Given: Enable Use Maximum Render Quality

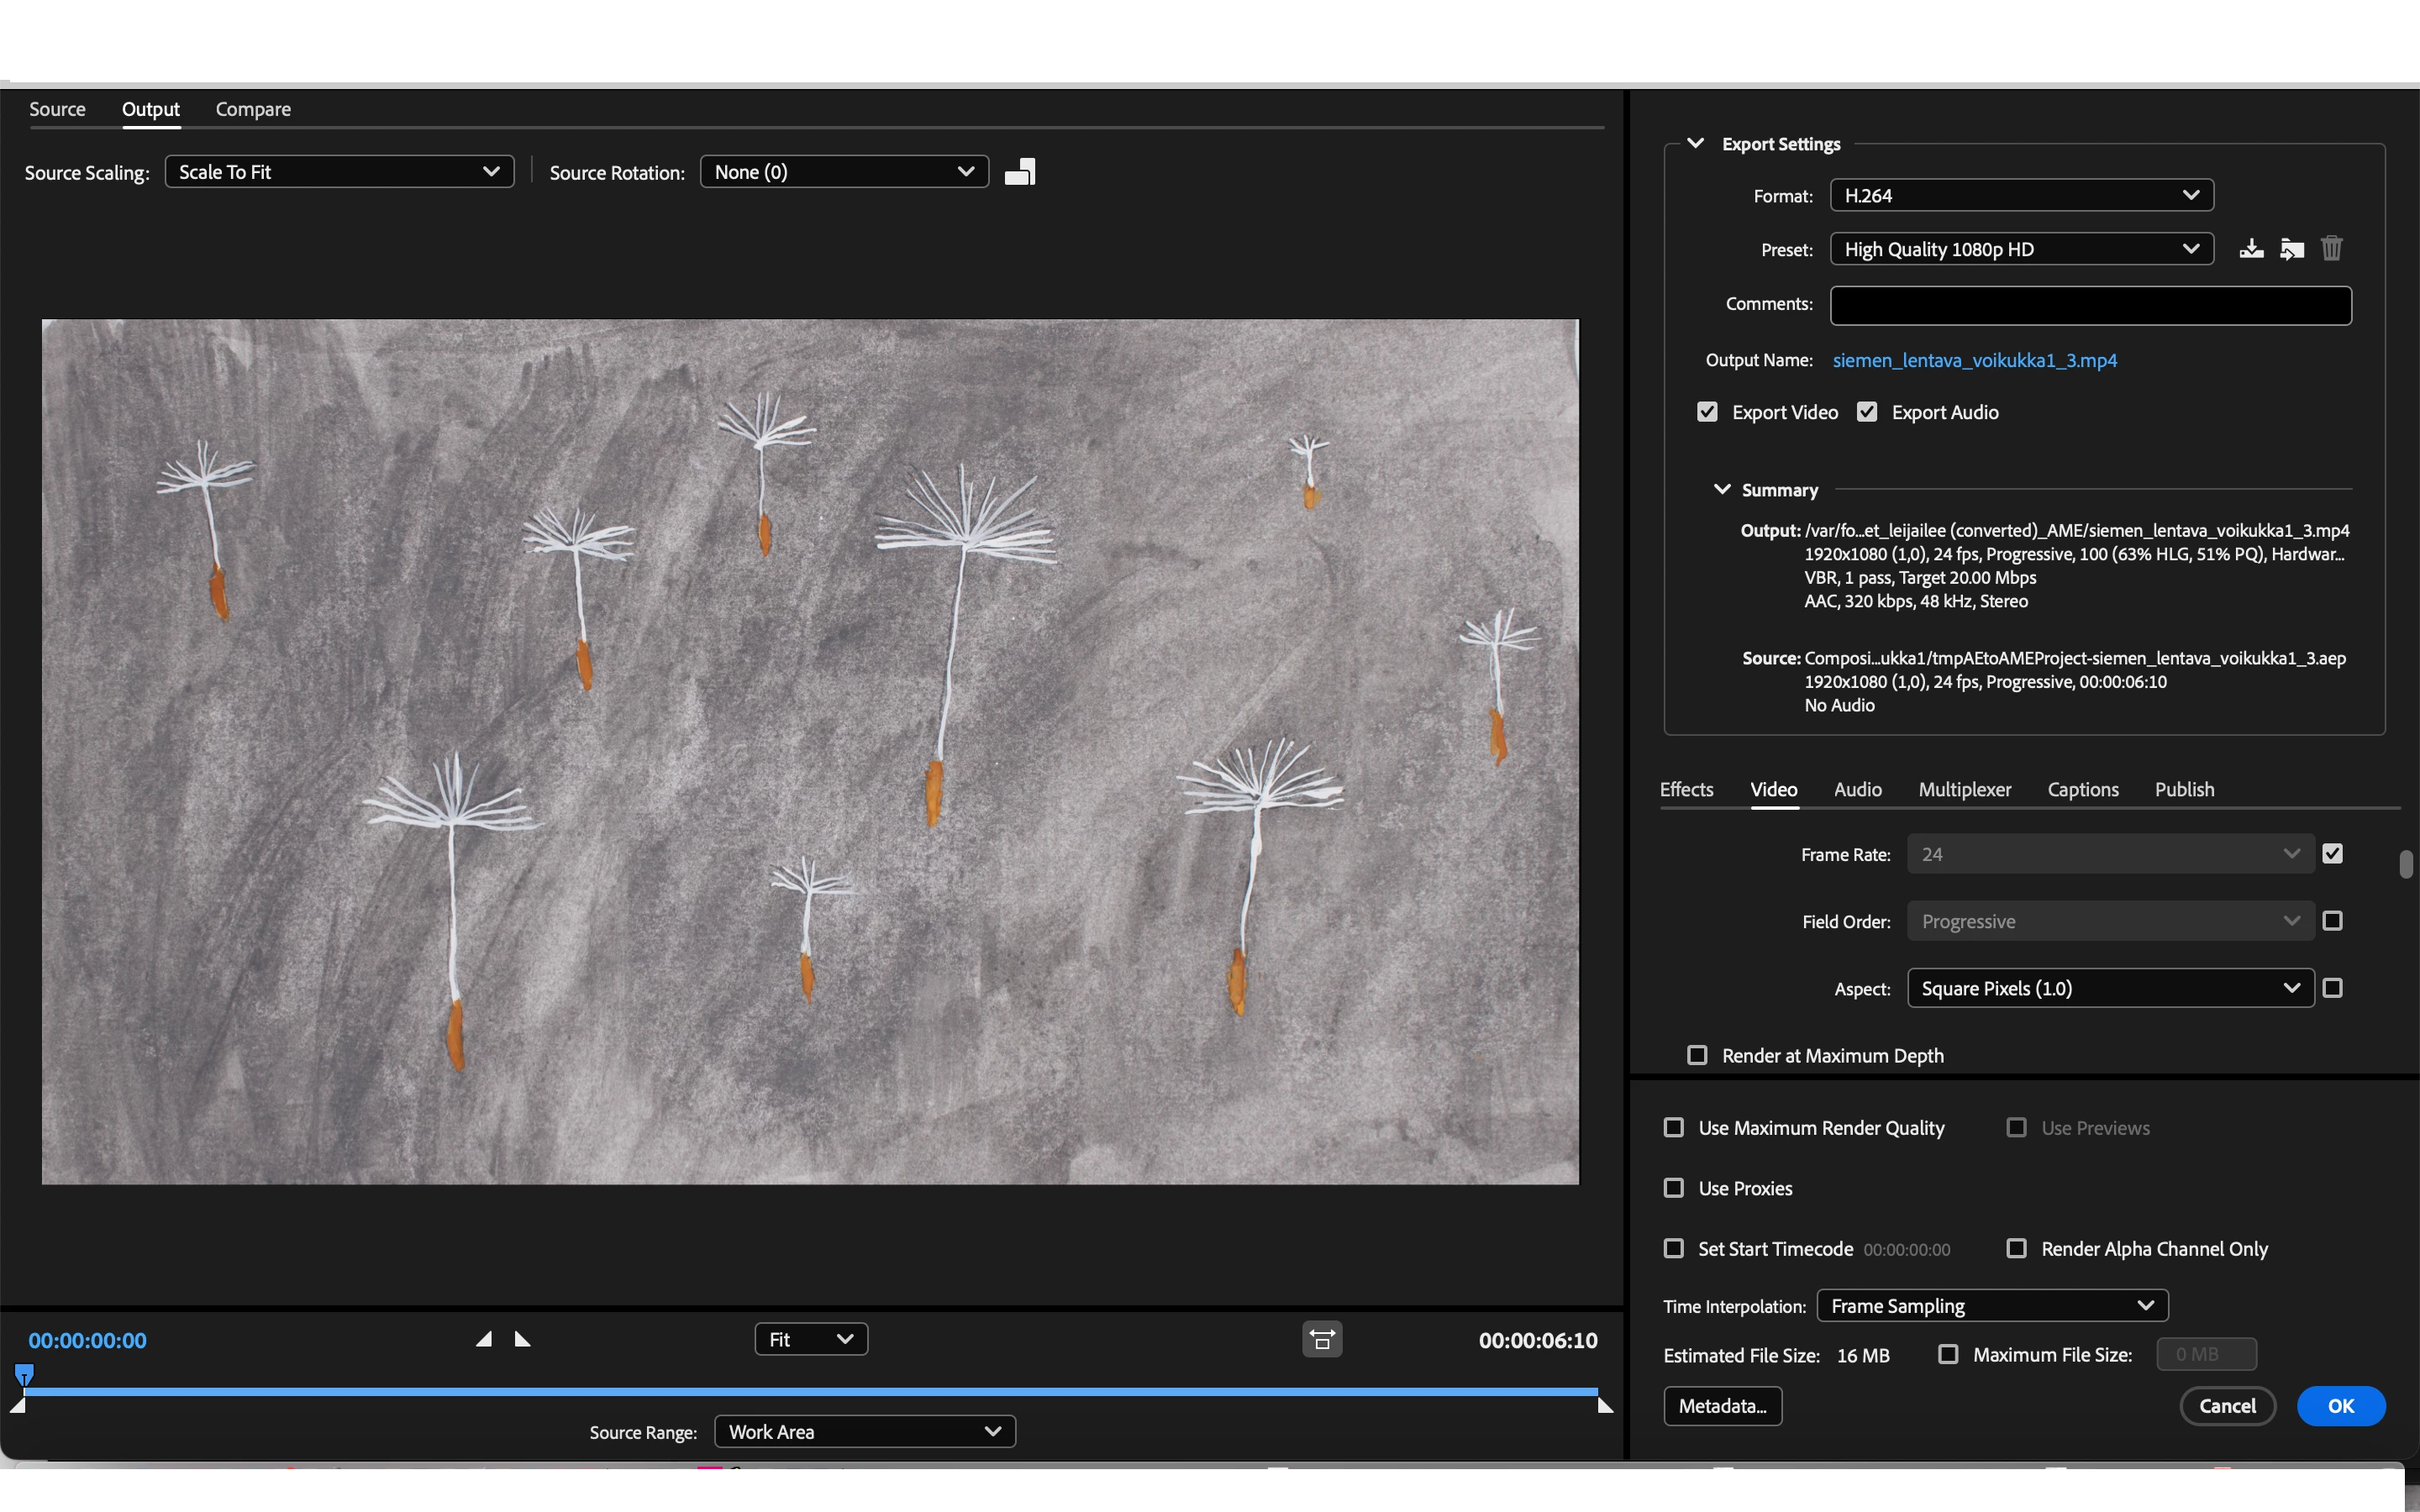Looking at the screenshot, I should [x=1674, y=1127].
